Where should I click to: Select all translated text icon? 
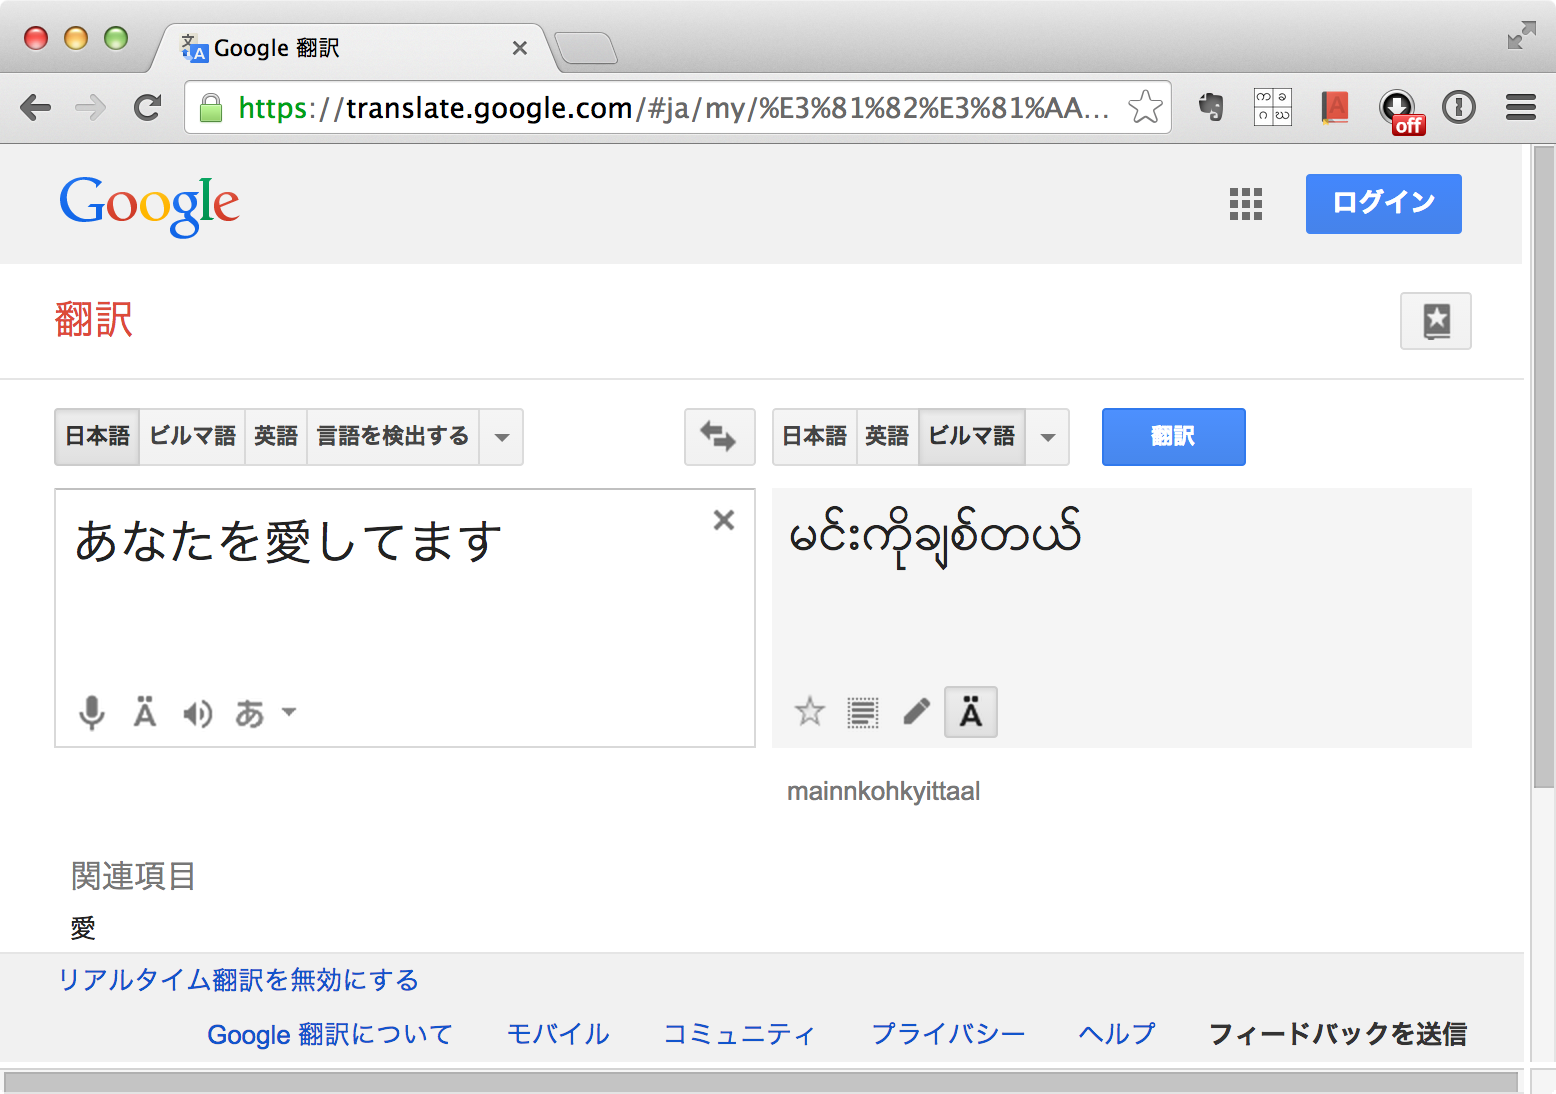tap(863, 713)
